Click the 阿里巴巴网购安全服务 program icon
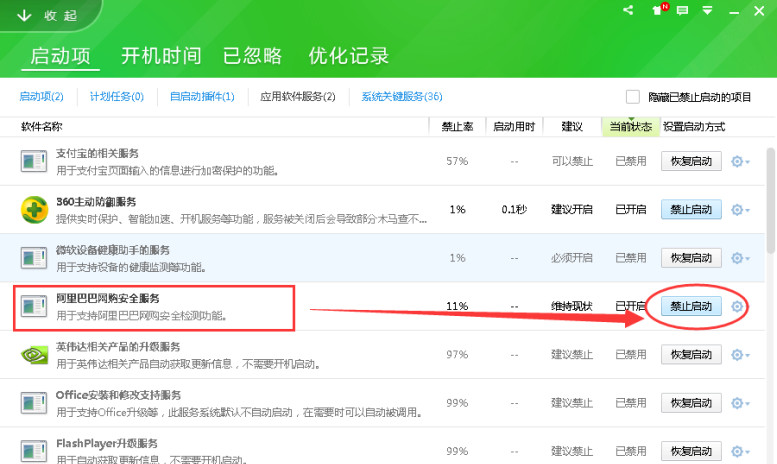 [34, 306]
